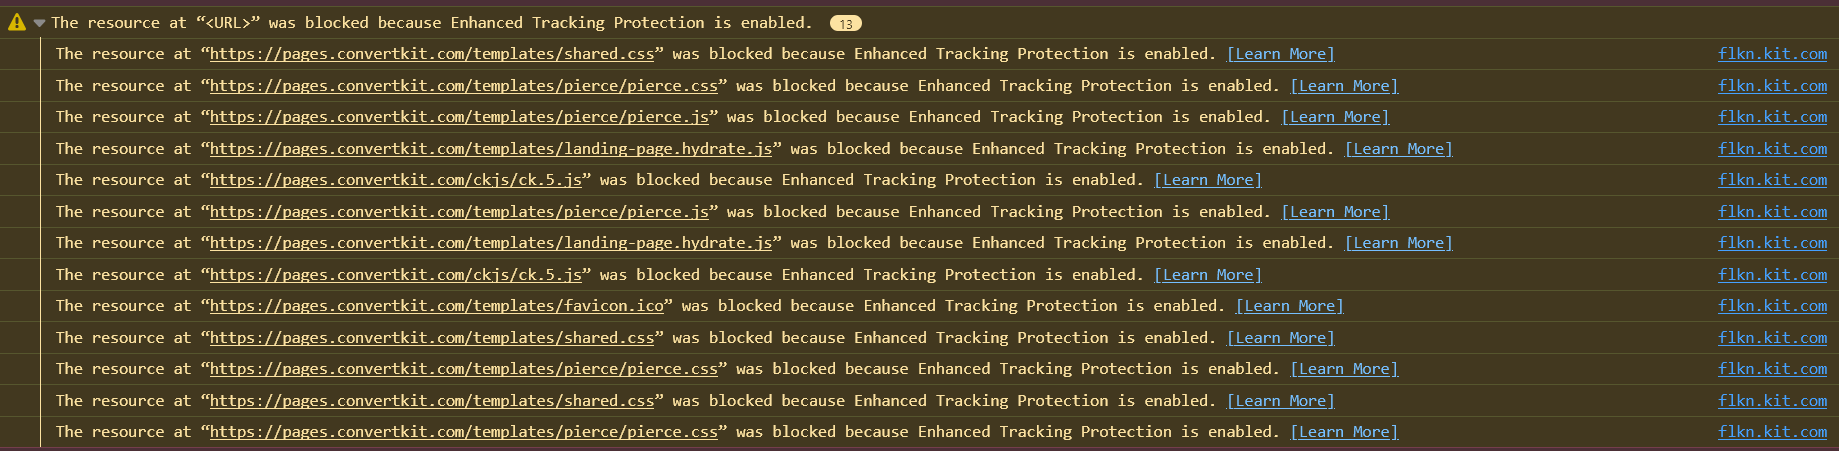This screenshot has width=1839, height=451.
Task: Click Learn More on the favicon.ico warning
Action: [1289, 306]
